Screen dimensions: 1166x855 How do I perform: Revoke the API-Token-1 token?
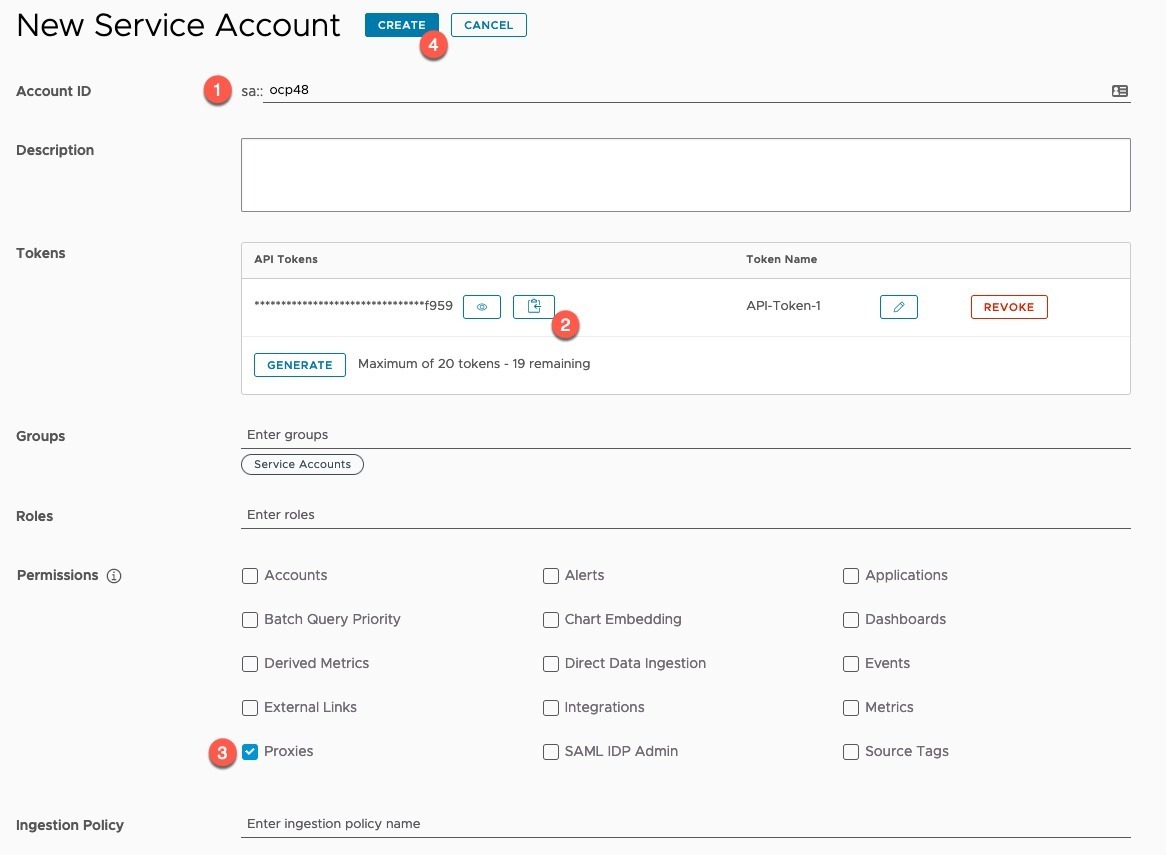[x=1009, y=306]
